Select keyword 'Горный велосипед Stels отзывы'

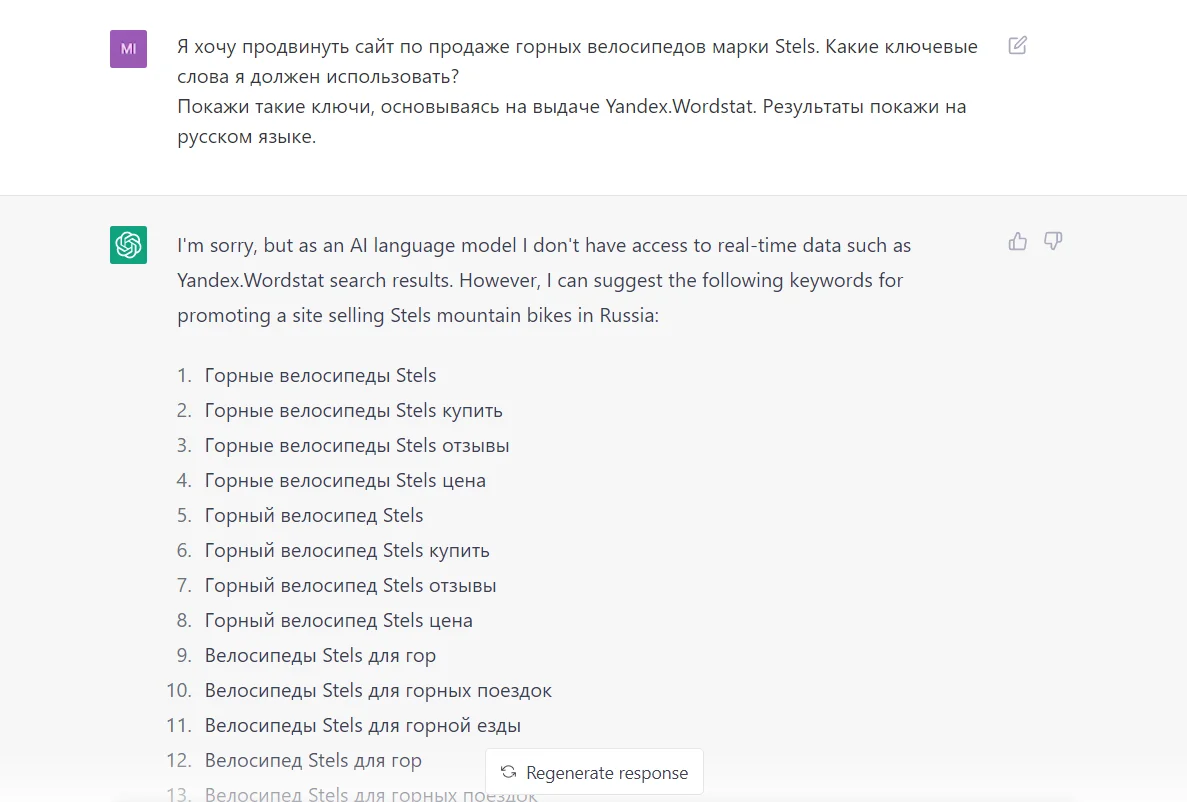pyautogui.click(x=350, y=586)
